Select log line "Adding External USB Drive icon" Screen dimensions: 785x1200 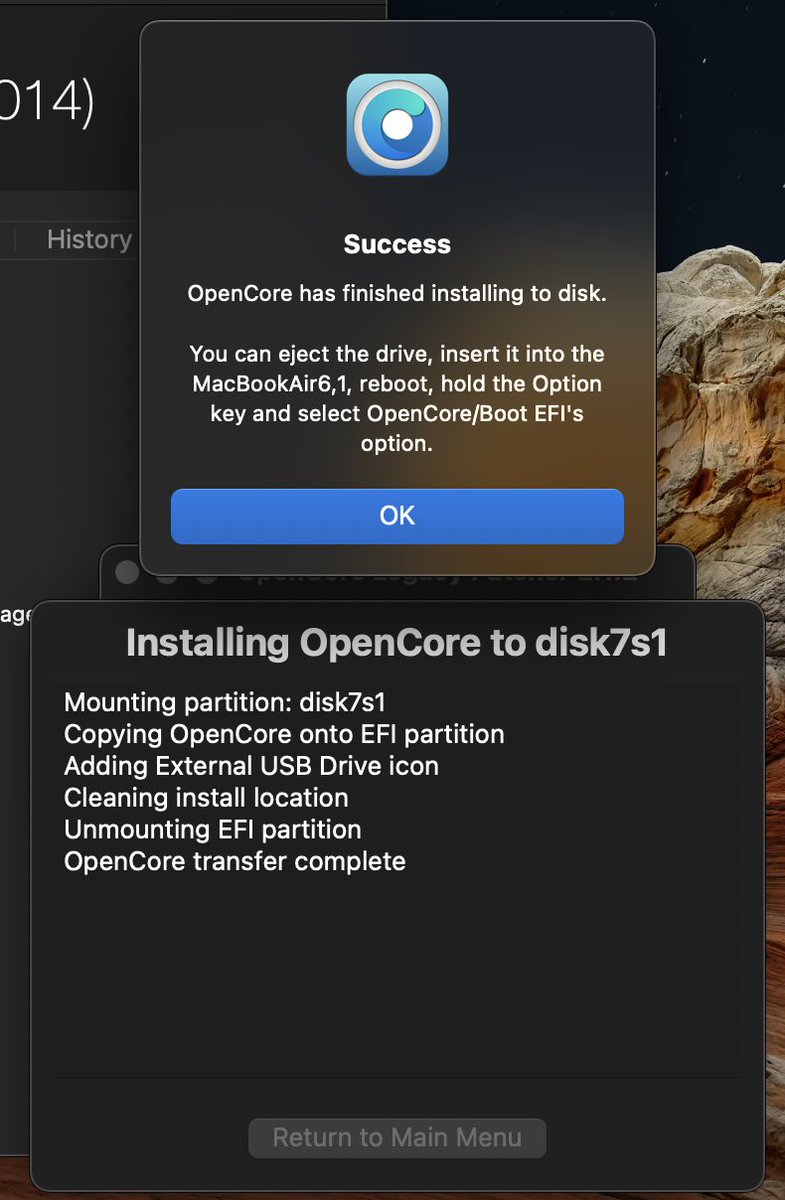(251, 766)
